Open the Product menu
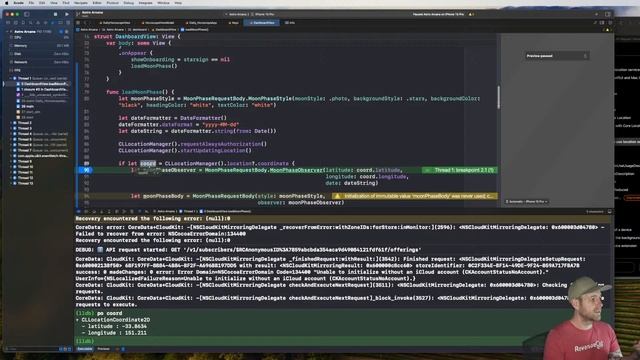This screenshot has height=360, width=640. [113, 3]
